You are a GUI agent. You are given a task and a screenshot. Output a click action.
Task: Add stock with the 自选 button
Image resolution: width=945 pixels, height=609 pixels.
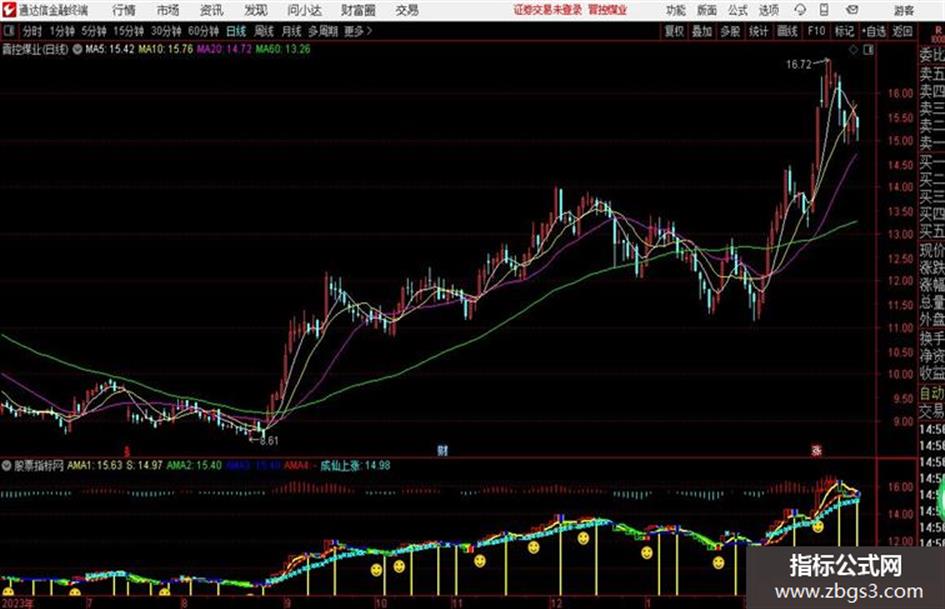click(874, 31)
